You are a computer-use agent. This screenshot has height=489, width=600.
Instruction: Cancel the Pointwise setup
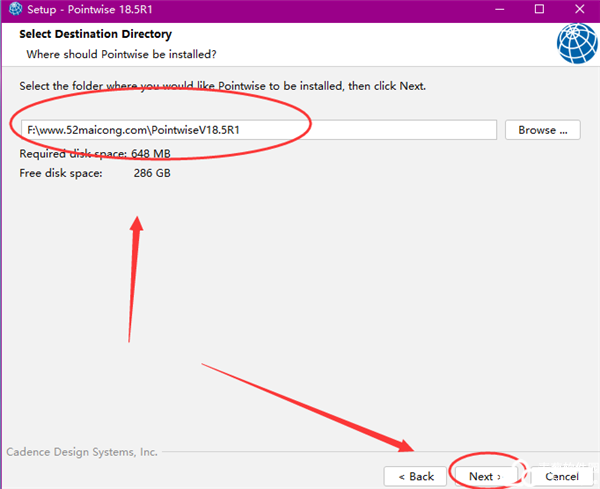(562, 476)
